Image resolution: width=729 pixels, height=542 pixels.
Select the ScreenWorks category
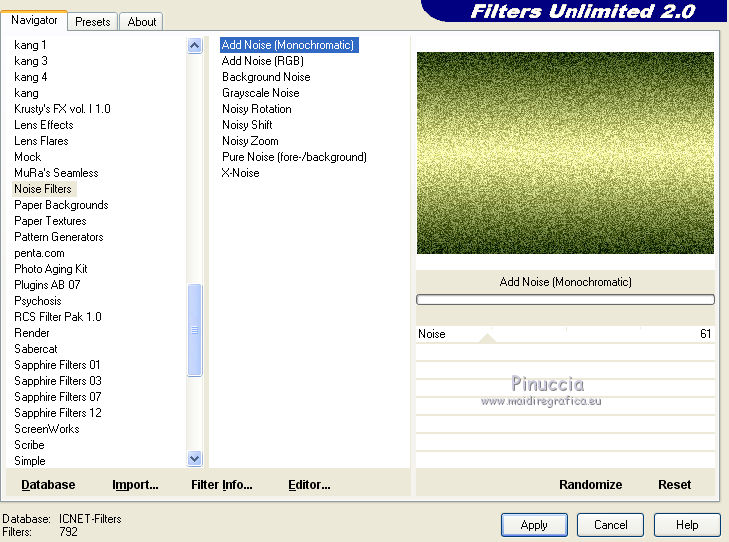pos(46,429)
